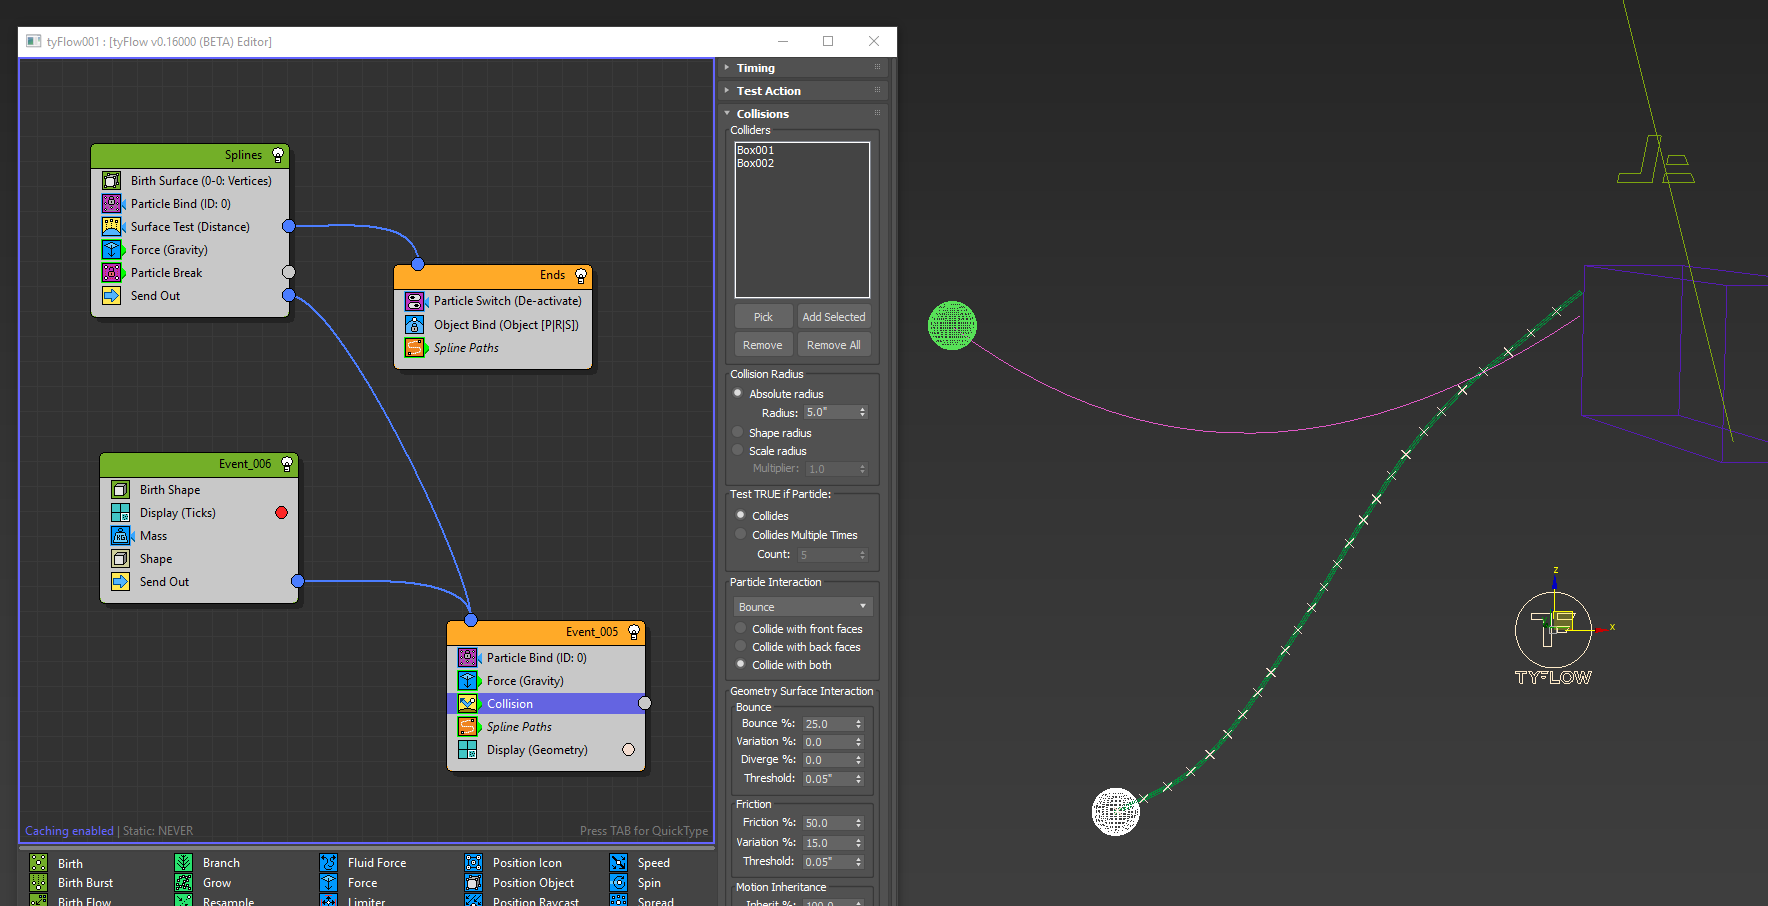Screen dimensions: 1768x906
Task: Expand the Test Action rollout
Action: point(803,91)
